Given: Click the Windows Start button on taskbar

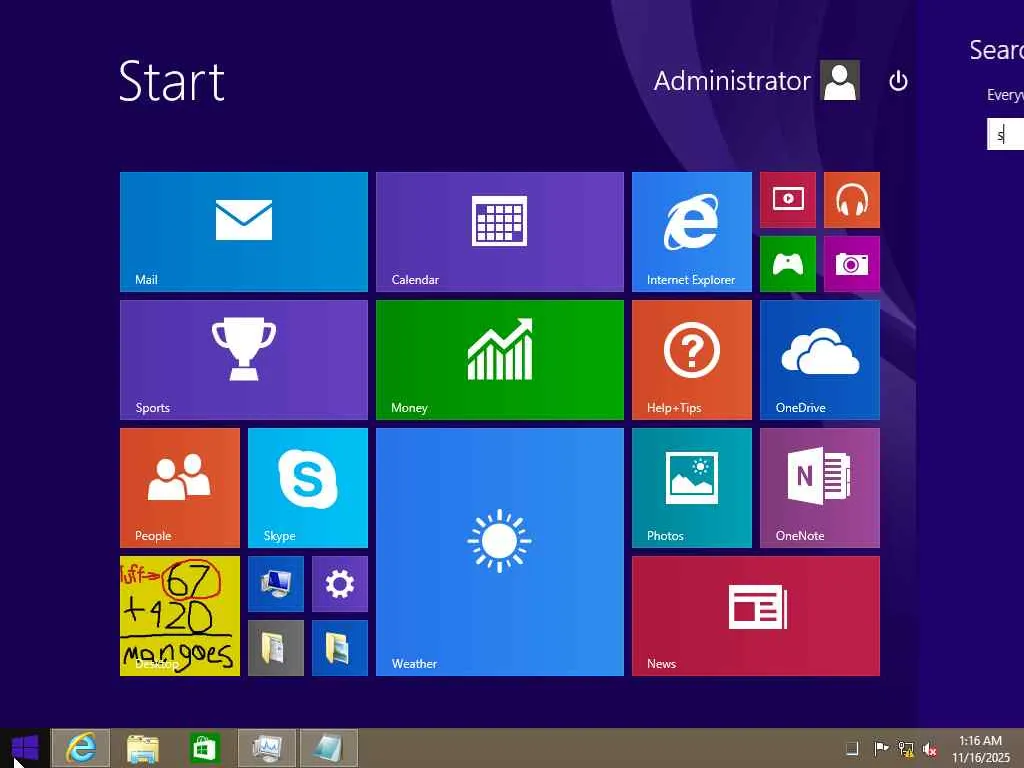Looking at the screenshot, I should [x=25, y=748].
